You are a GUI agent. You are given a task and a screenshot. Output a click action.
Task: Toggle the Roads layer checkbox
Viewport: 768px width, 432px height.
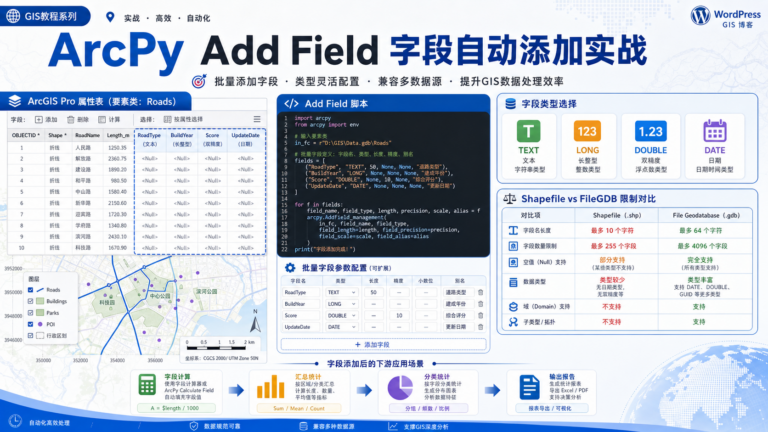[x=31, y=290]
